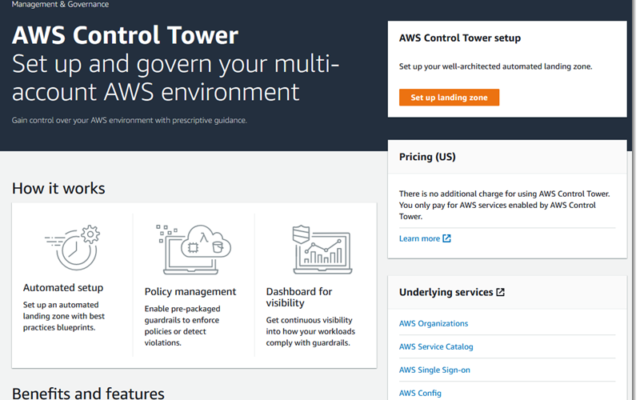Click the Underlying services heading
This screenshot has width=640, height=400.
coord(446,292)
